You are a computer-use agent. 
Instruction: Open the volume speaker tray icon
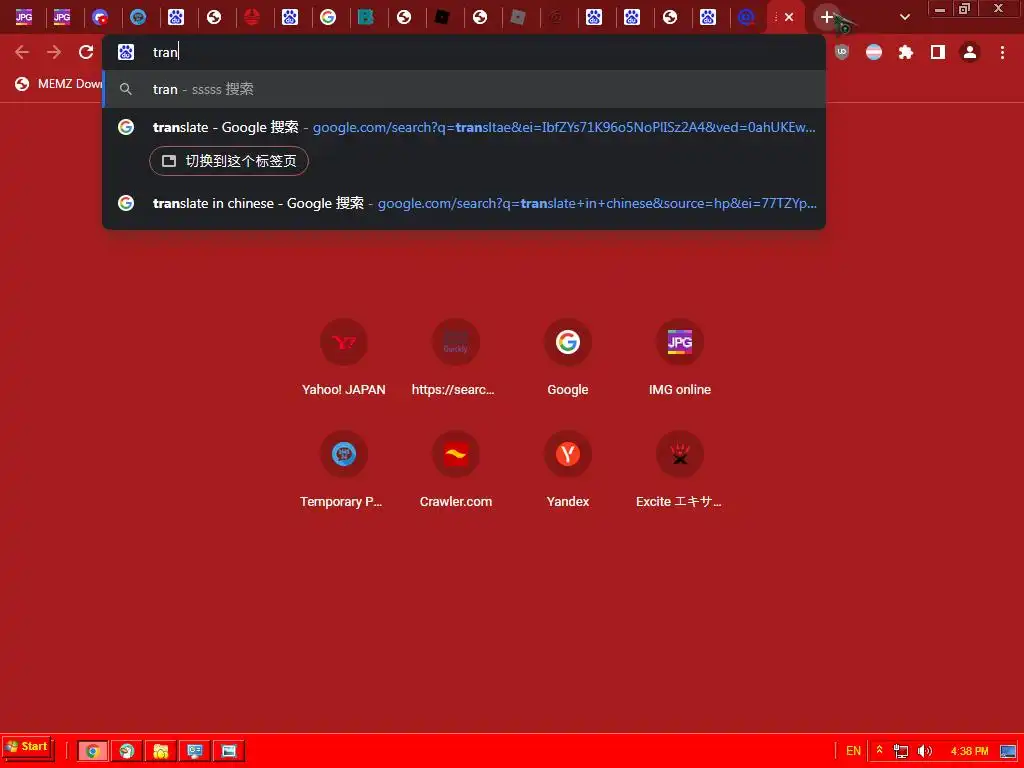(925, 751)
